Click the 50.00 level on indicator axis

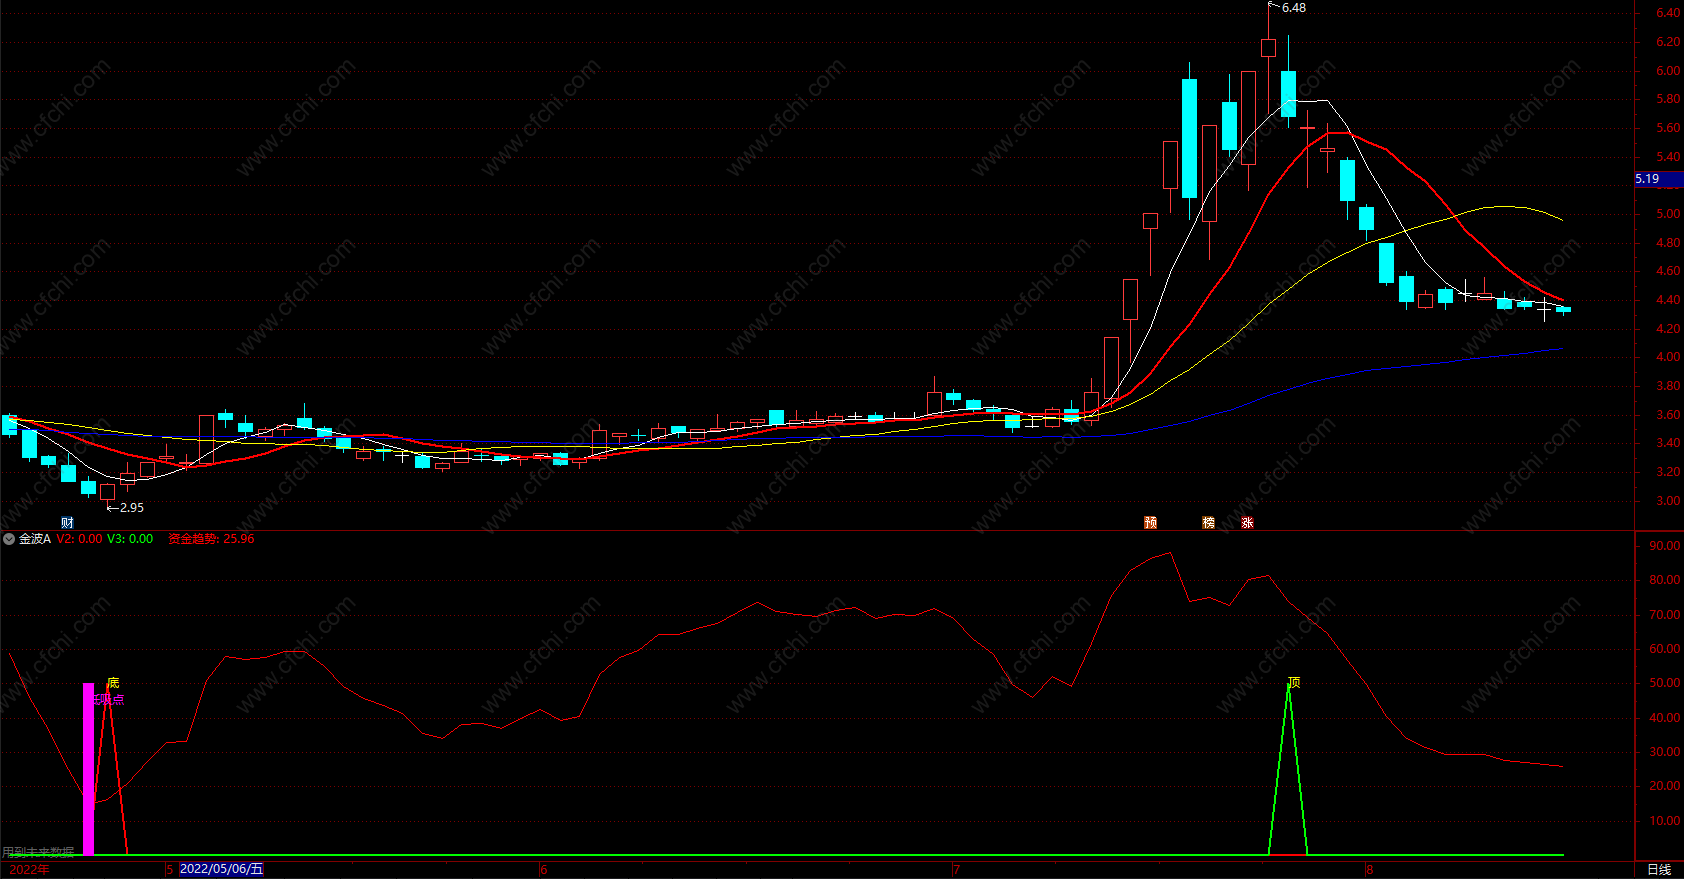pyautogui.click(x=1665, y=683)
